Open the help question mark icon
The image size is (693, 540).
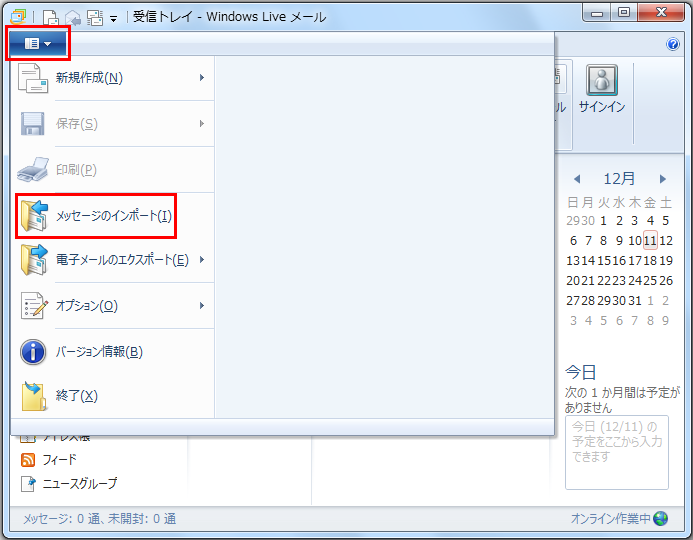673,44
